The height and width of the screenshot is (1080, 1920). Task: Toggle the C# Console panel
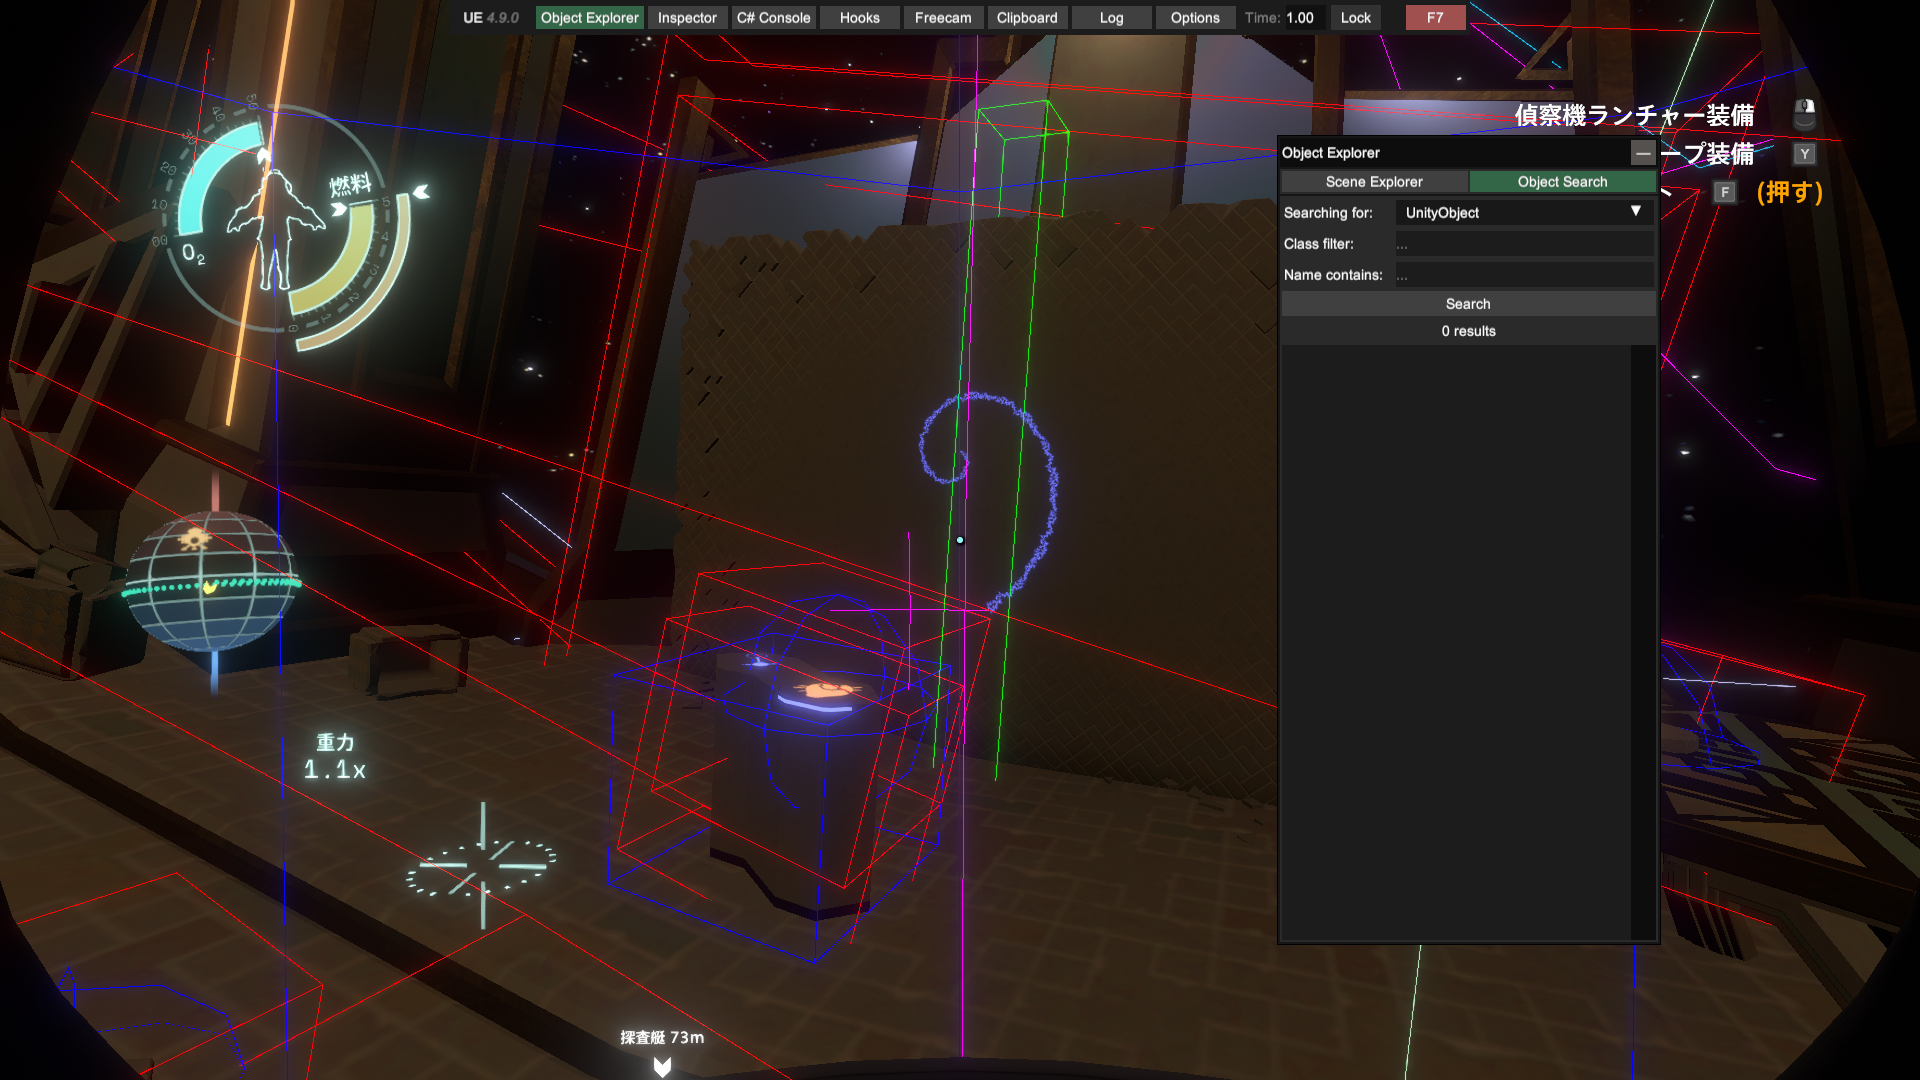pyautogui.click(x=773, y=18)
